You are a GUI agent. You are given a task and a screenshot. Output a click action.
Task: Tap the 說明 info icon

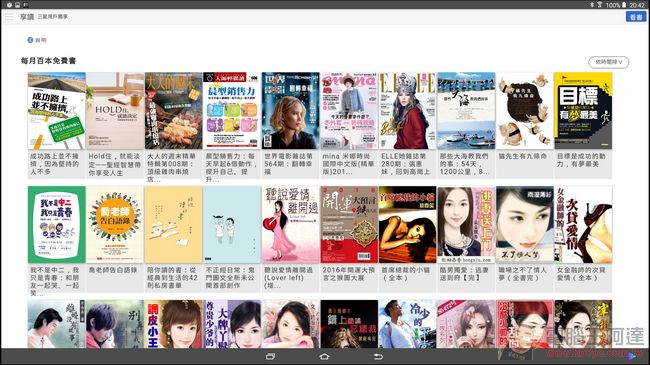[30, 40]
